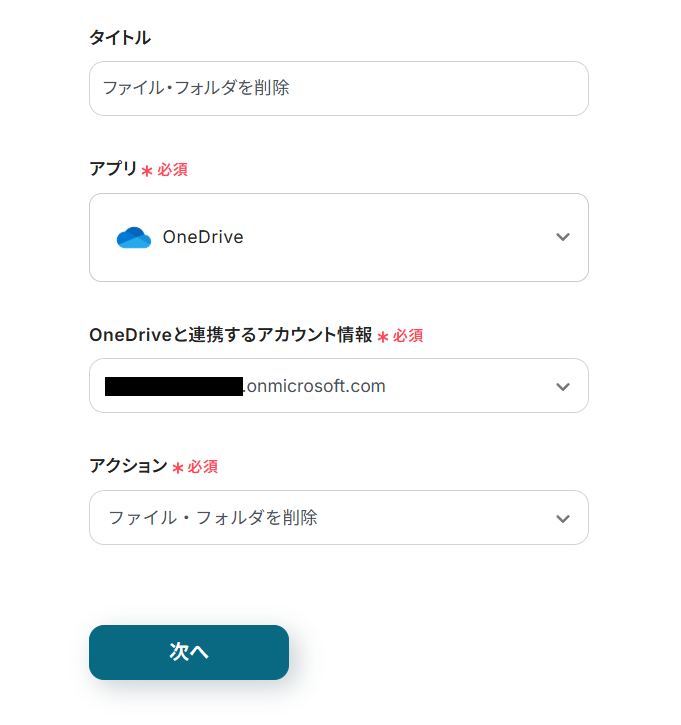Click the 必須 marker next to アプリ
Viewport: 681px width, 725px height.
click(x=172, y=170)
